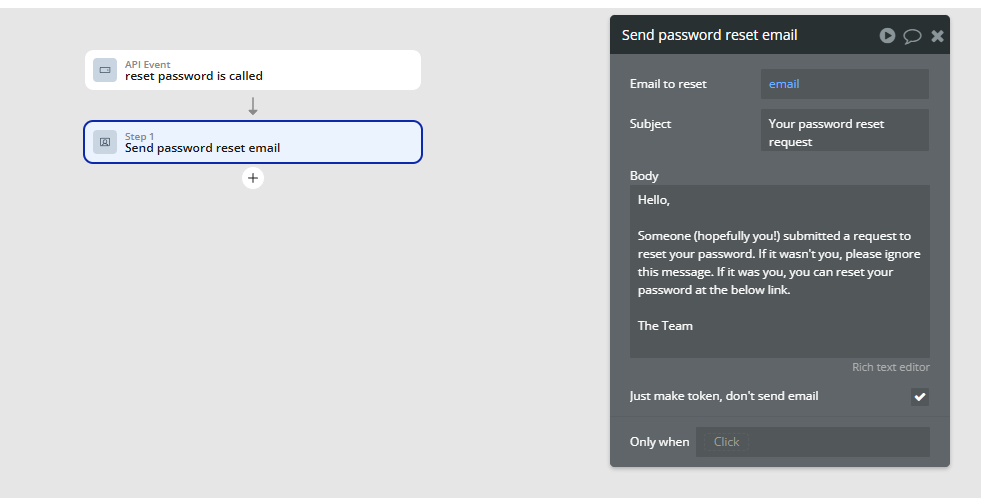Place cursor on the Hello line in Body

pyautogui.click(x=654, y=200)
